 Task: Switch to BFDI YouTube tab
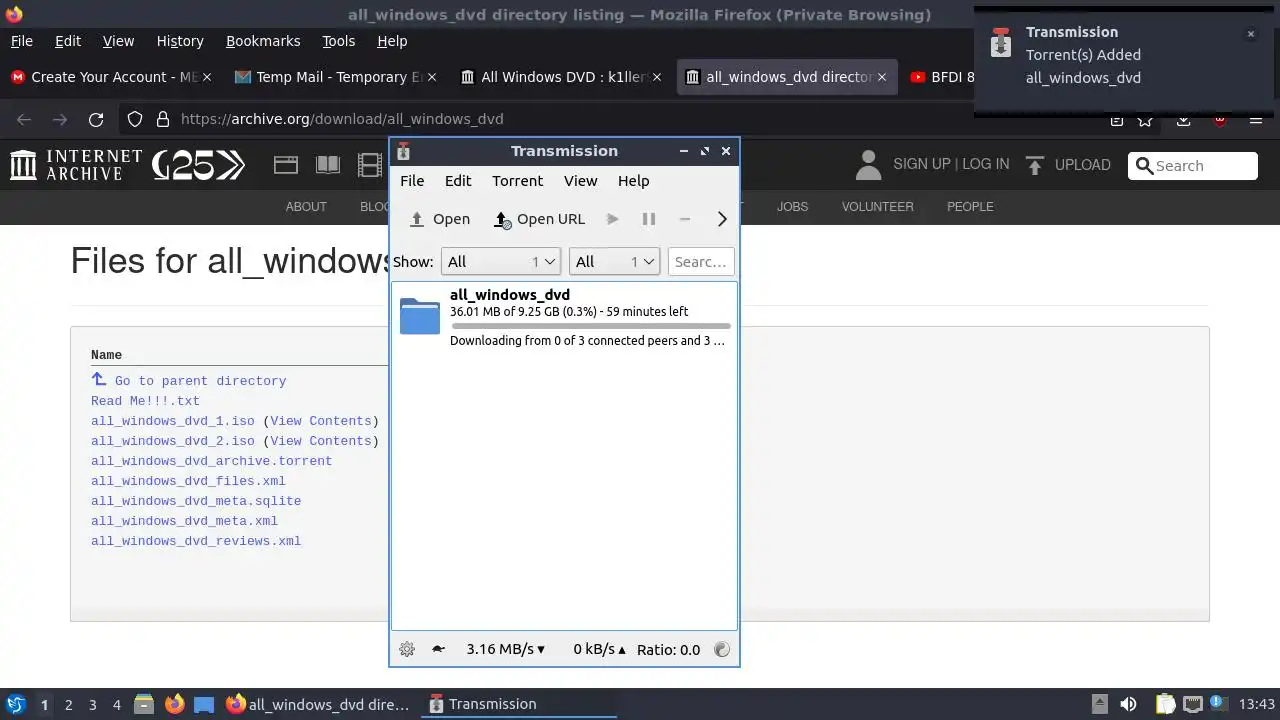click(x=941, y=77)
